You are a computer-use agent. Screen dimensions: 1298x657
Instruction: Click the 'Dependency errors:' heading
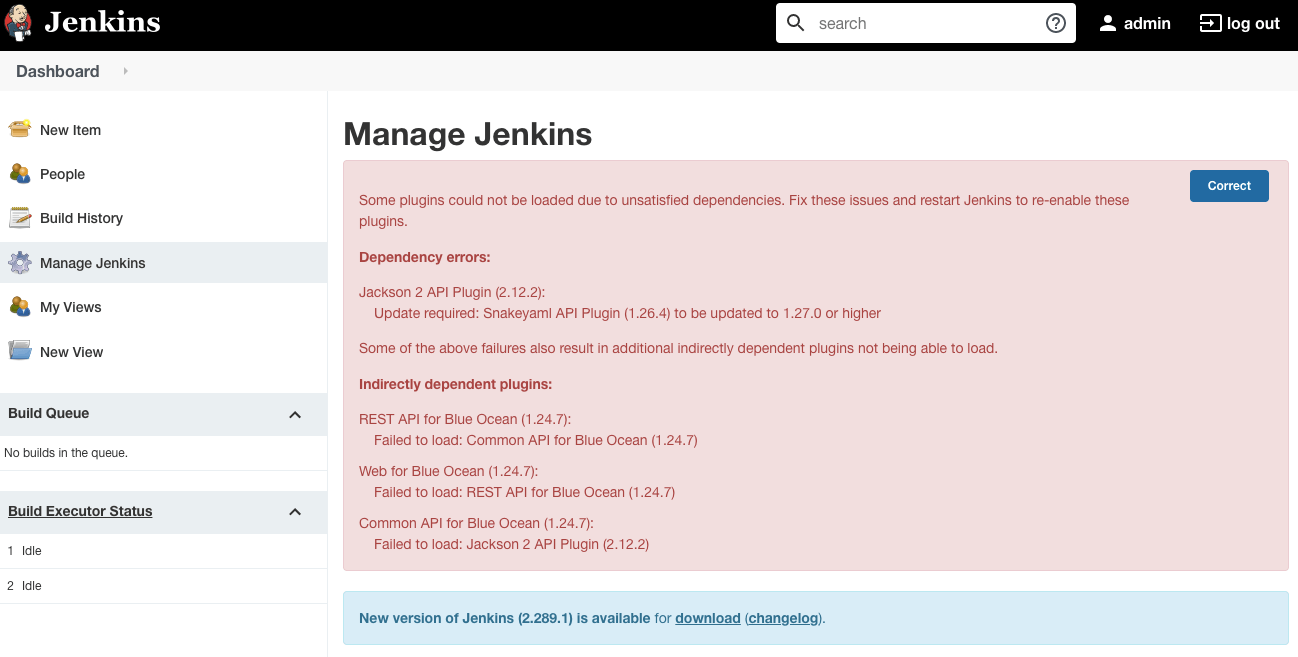[x=425, y=257]
